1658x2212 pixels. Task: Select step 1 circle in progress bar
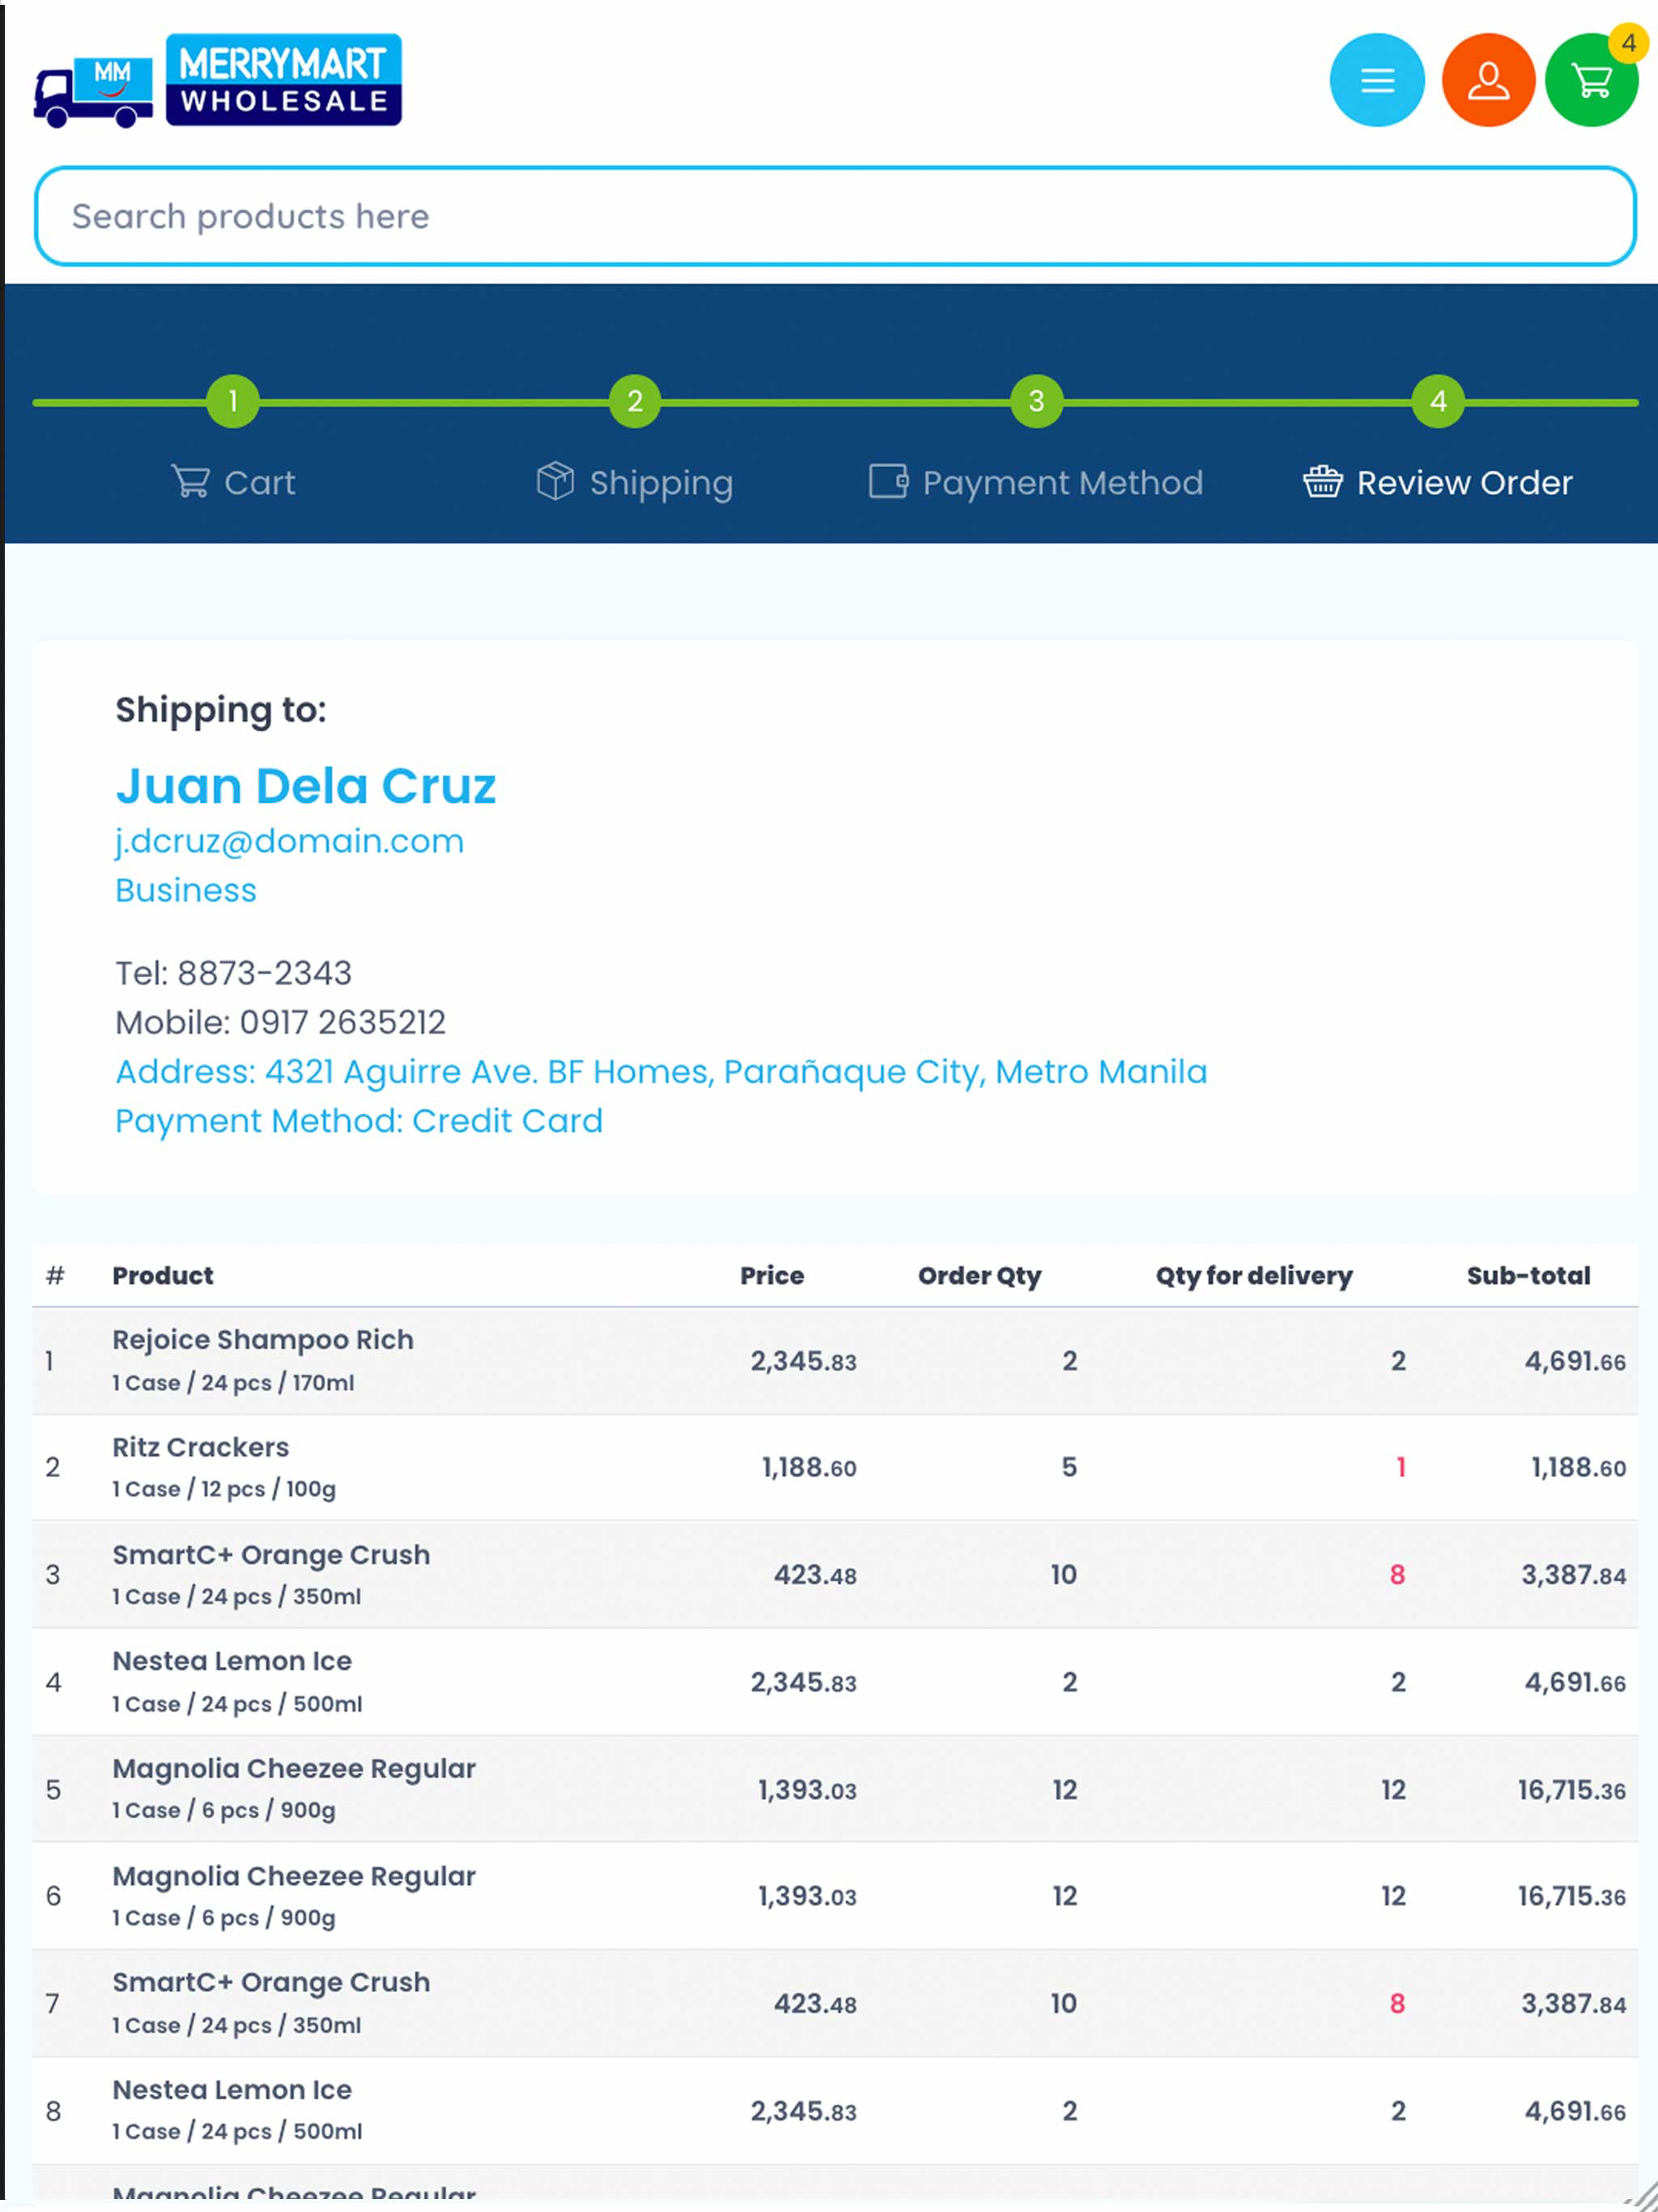point(232,402)
